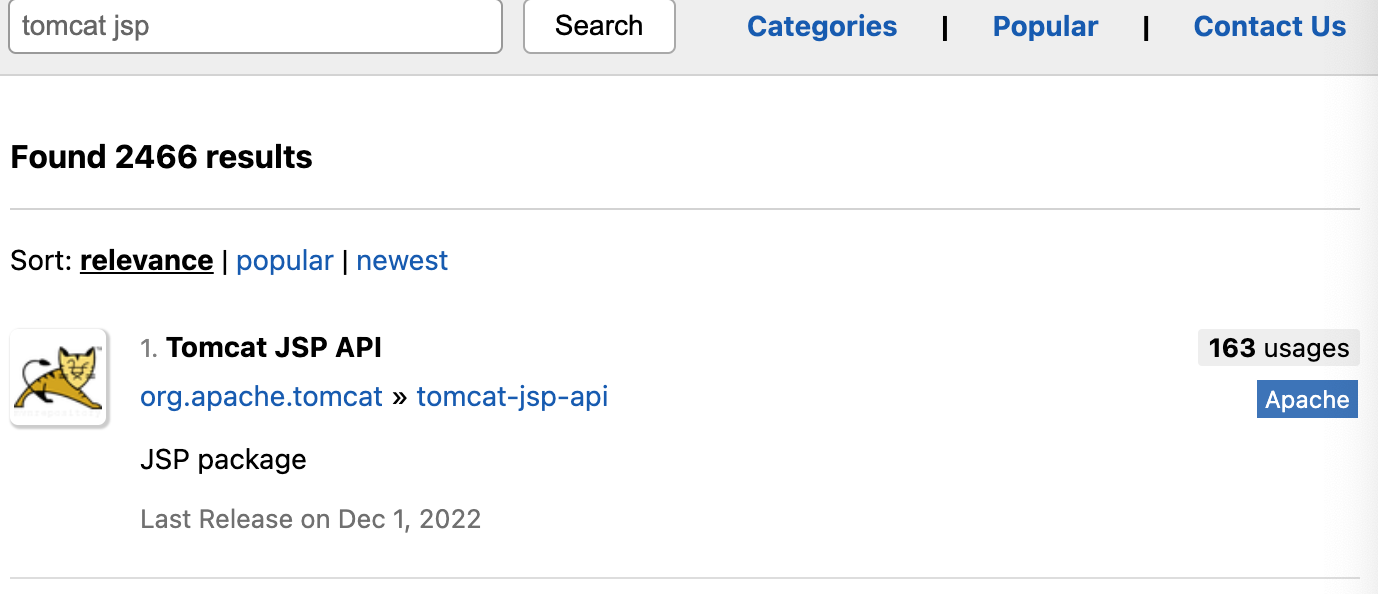
Task: Click the 'JSP package' description text
Action: tap(223, 459)
